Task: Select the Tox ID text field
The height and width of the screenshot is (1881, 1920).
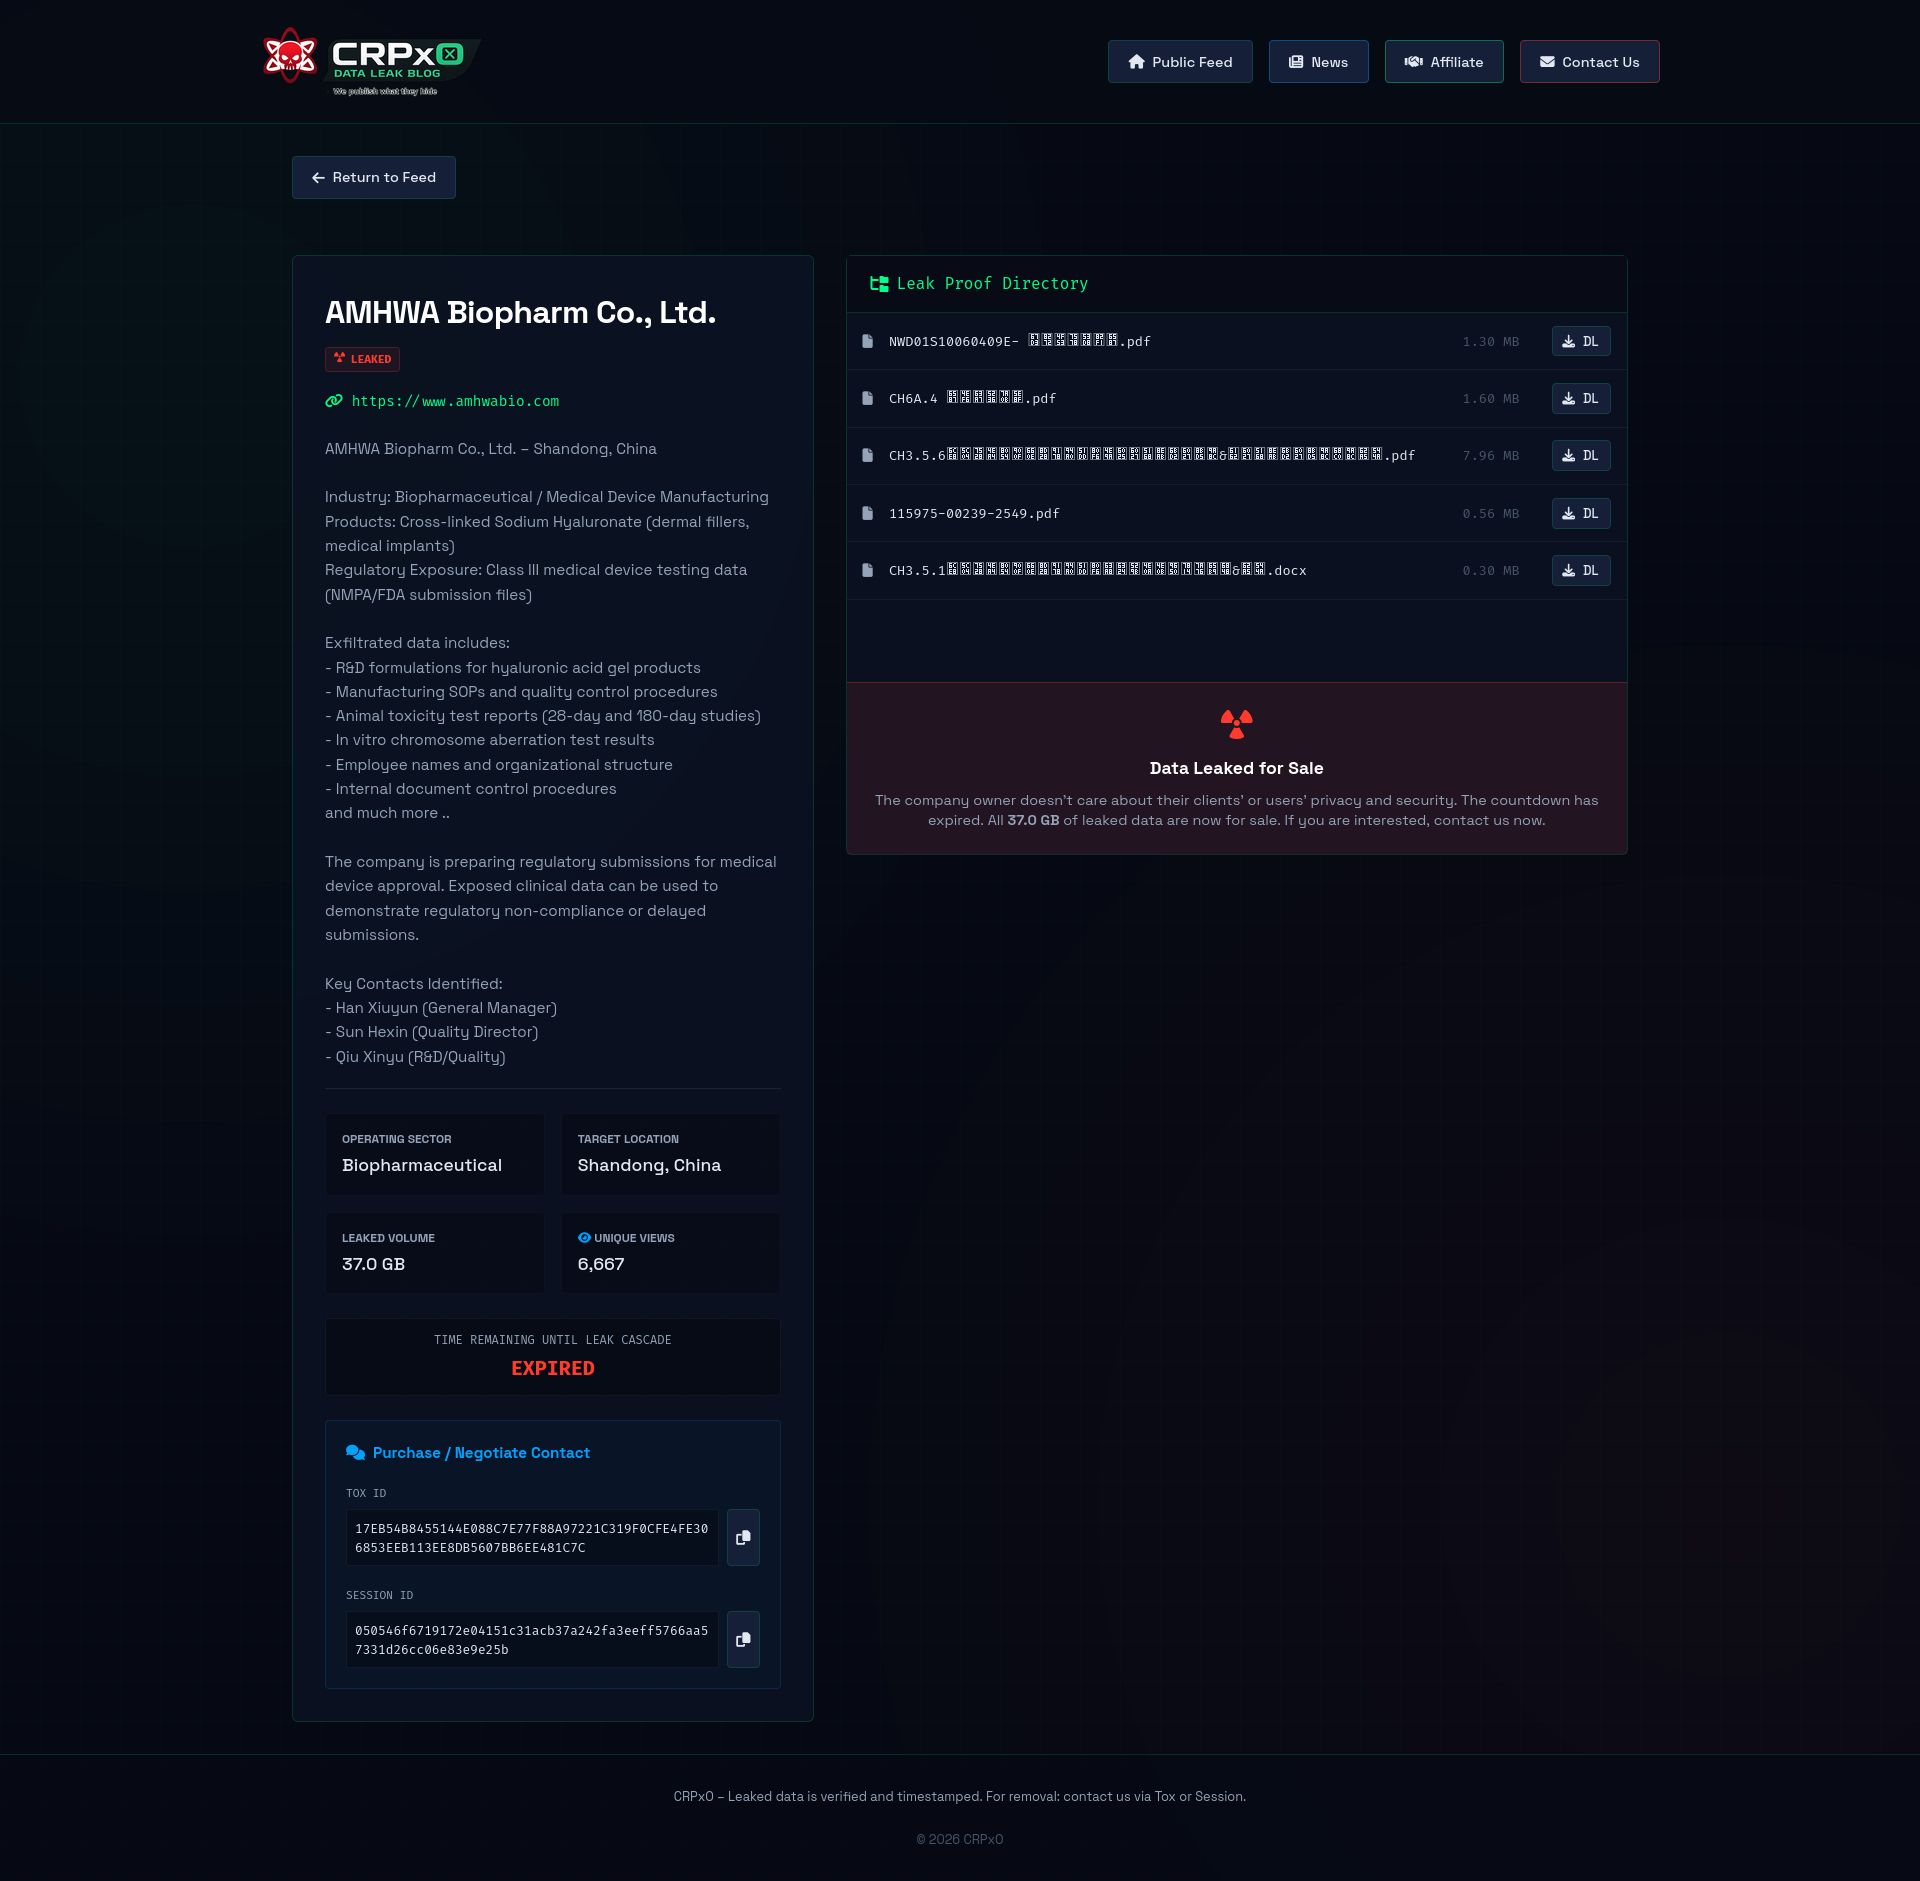Action: [x=532, y=1538]
